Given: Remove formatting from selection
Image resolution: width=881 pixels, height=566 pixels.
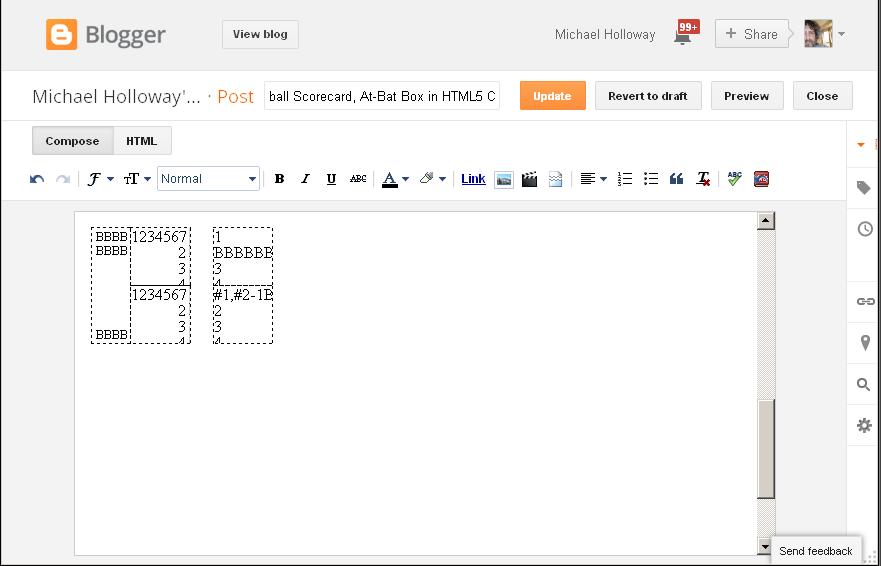Looking at the screenshot, I should click(703, 179).
